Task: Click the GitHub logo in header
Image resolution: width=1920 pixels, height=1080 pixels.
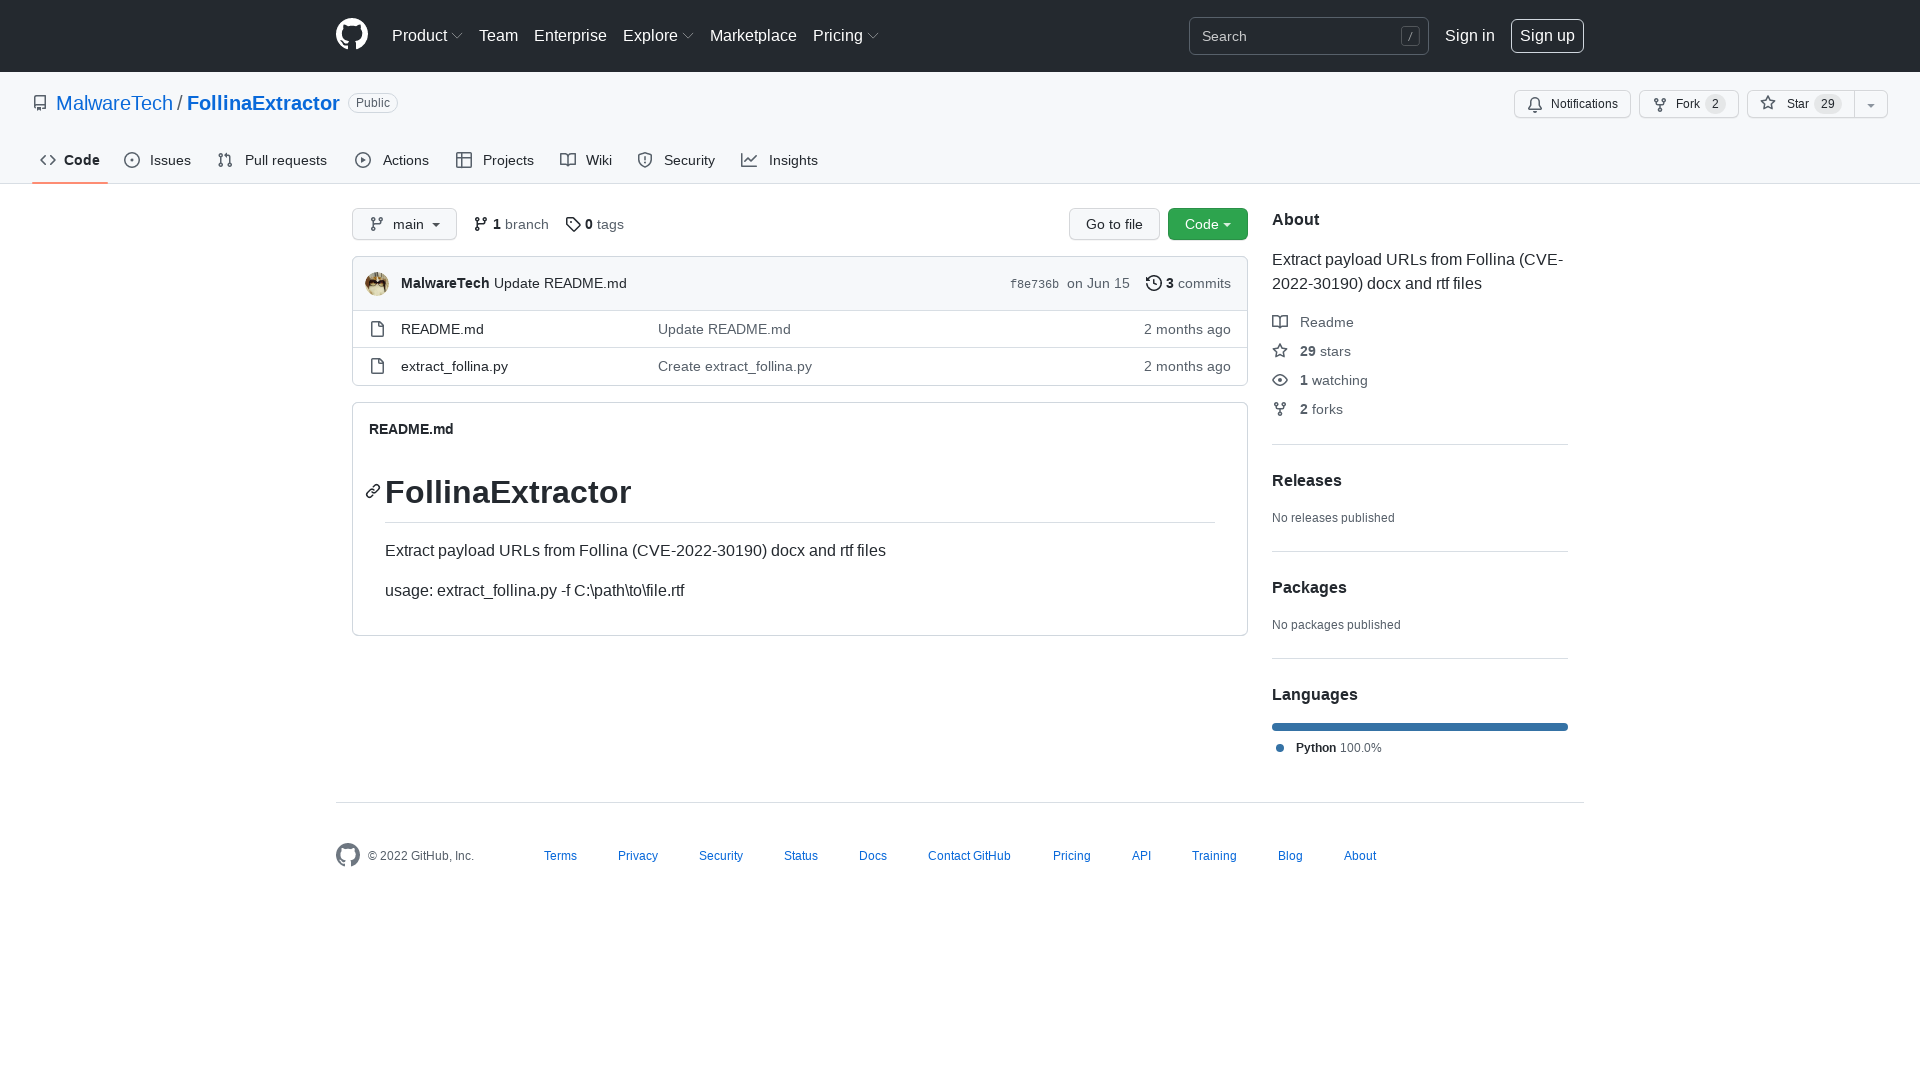Action: (x=352, y=35)
